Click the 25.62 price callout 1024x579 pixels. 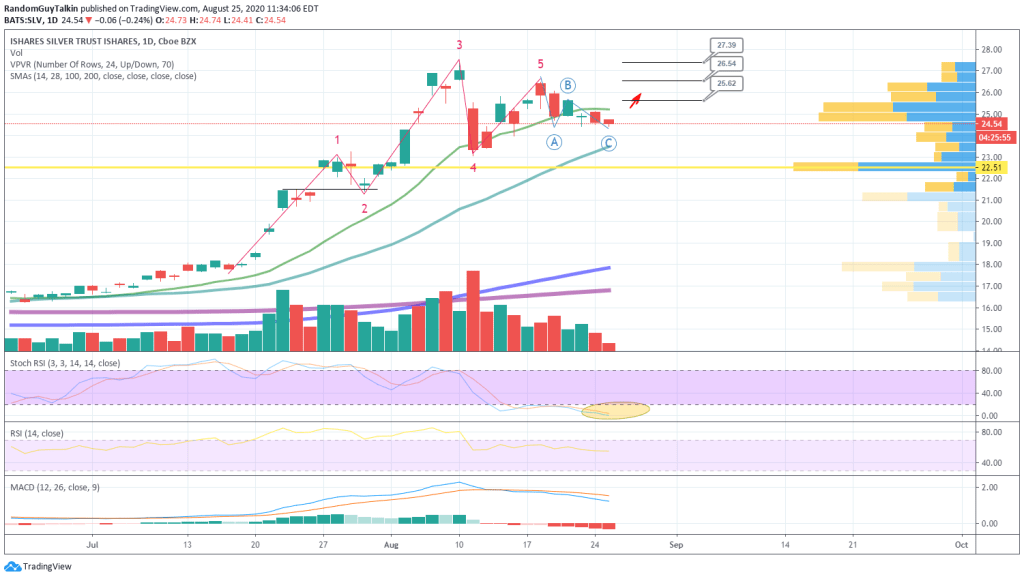coord(727,84)
